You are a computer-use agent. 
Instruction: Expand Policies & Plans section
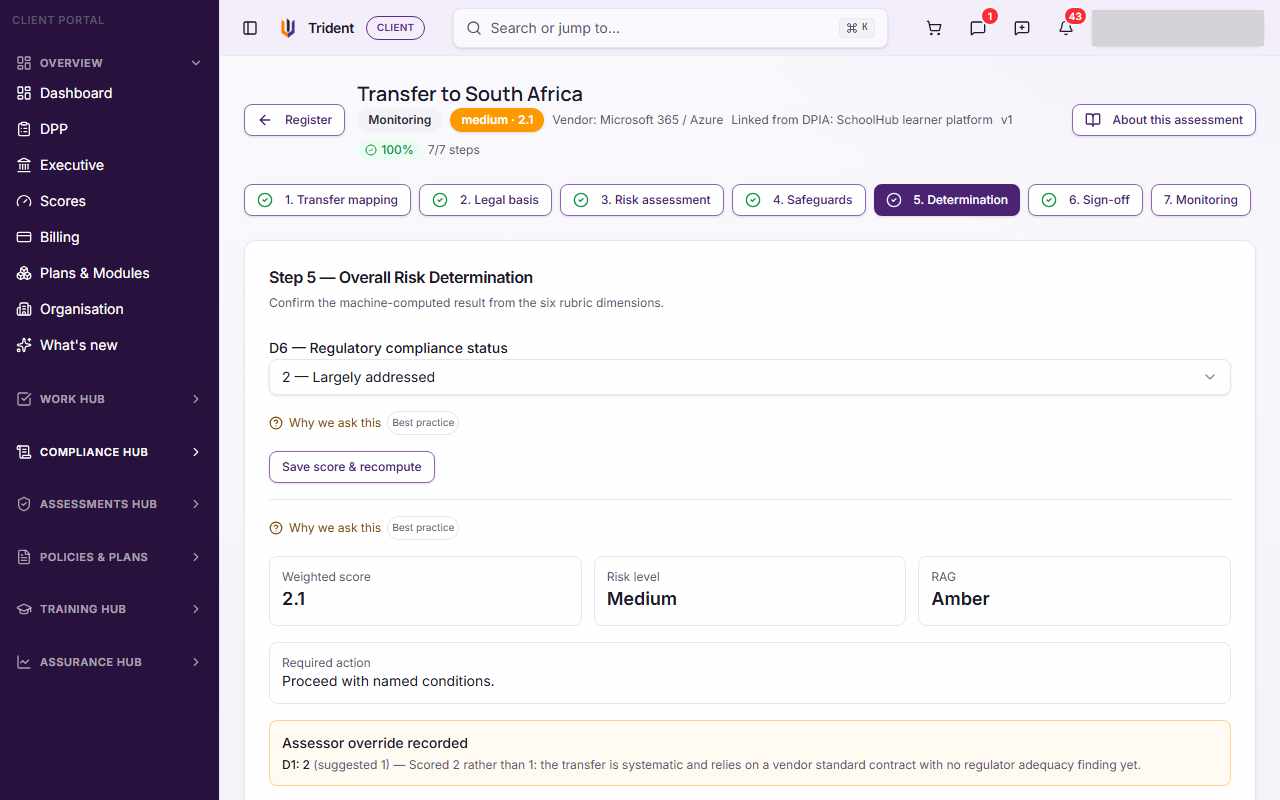coord(109,557)
